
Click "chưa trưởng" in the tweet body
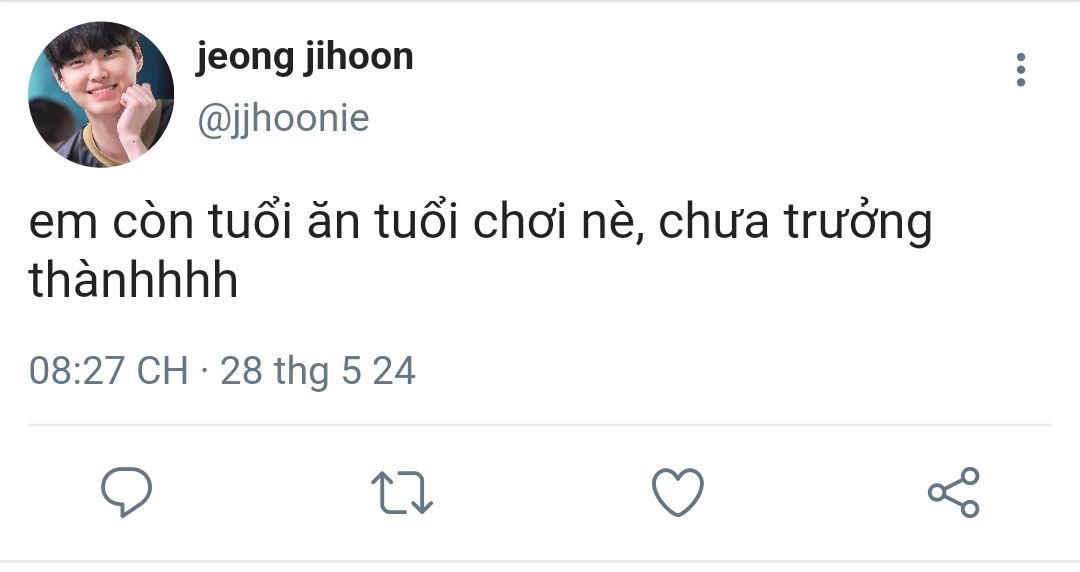[795, 225]
